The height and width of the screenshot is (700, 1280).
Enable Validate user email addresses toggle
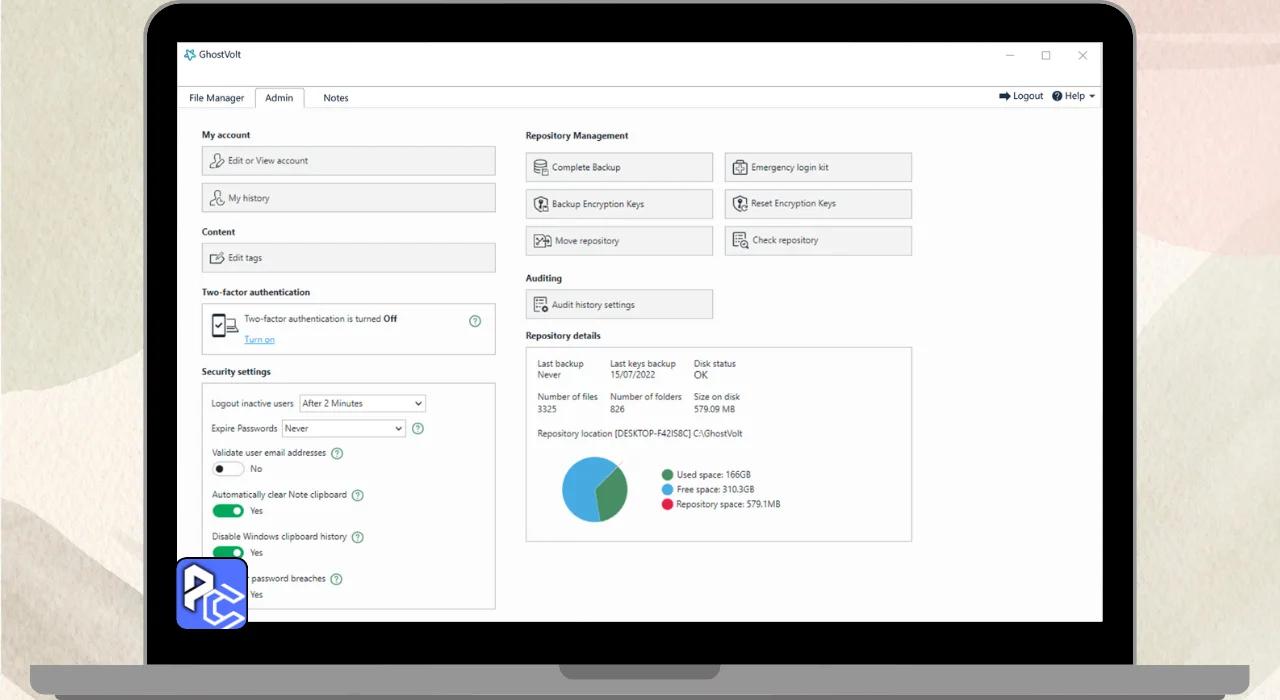pos(228,469)
